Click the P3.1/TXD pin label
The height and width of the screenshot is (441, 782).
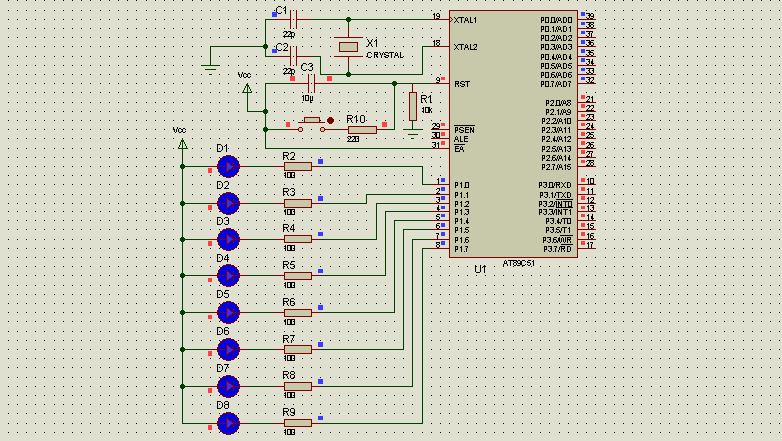click(555, 195)
